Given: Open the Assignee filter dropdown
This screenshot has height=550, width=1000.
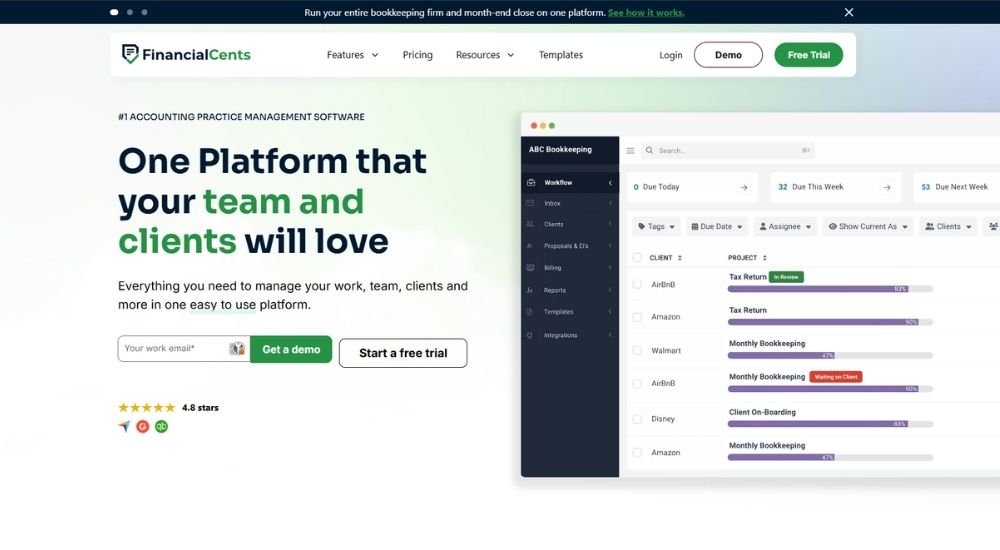Looking at the screenshot, I should coord(785,227).
